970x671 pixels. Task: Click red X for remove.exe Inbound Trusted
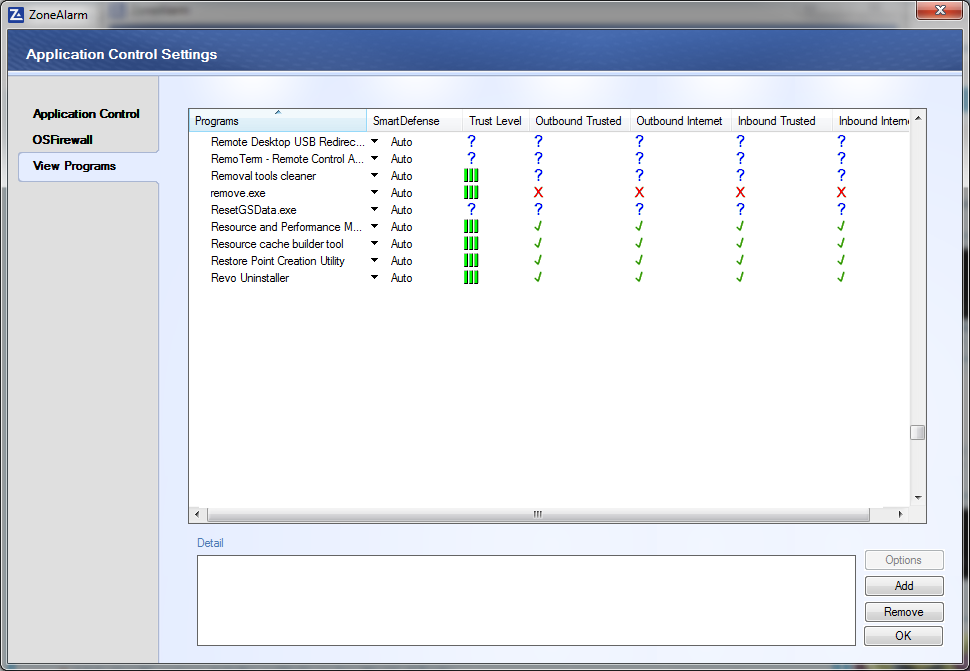741,193
